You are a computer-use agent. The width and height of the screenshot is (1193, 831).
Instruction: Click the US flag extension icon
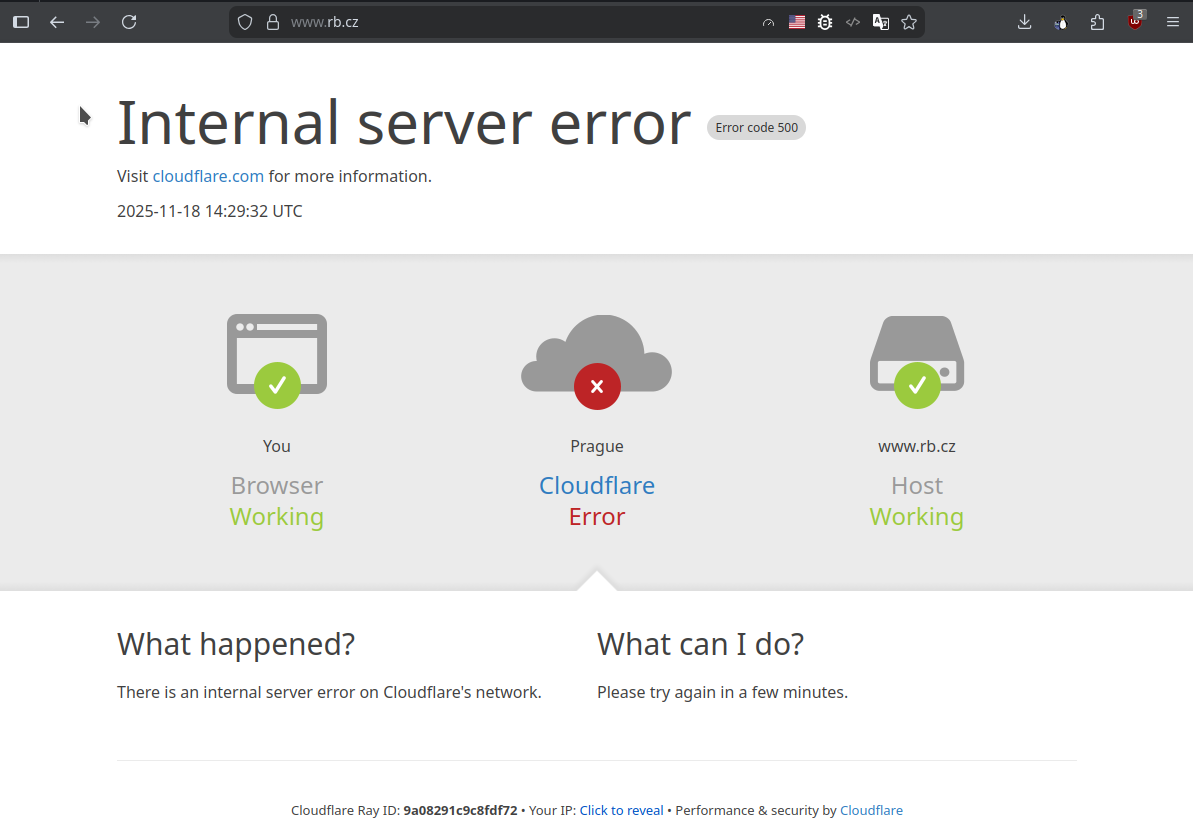click(x=797, y=22)
